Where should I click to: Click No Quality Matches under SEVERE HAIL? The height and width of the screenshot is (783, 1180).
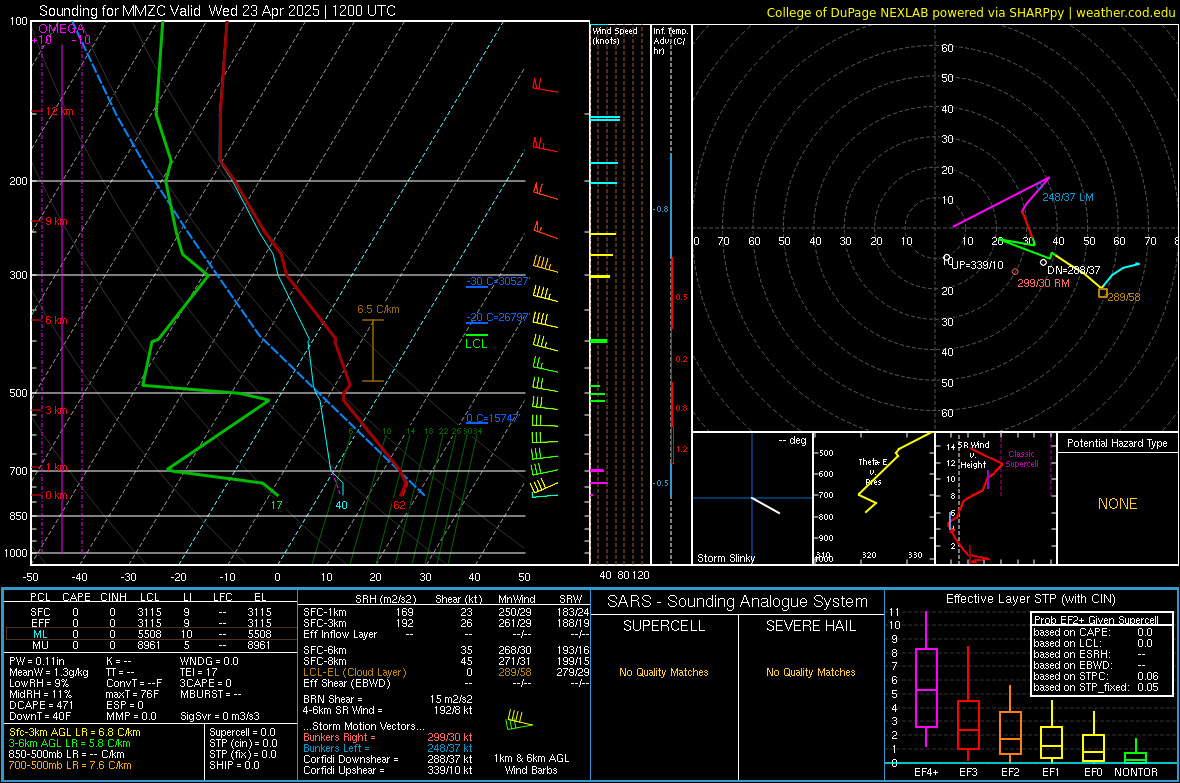pos(810,672)
